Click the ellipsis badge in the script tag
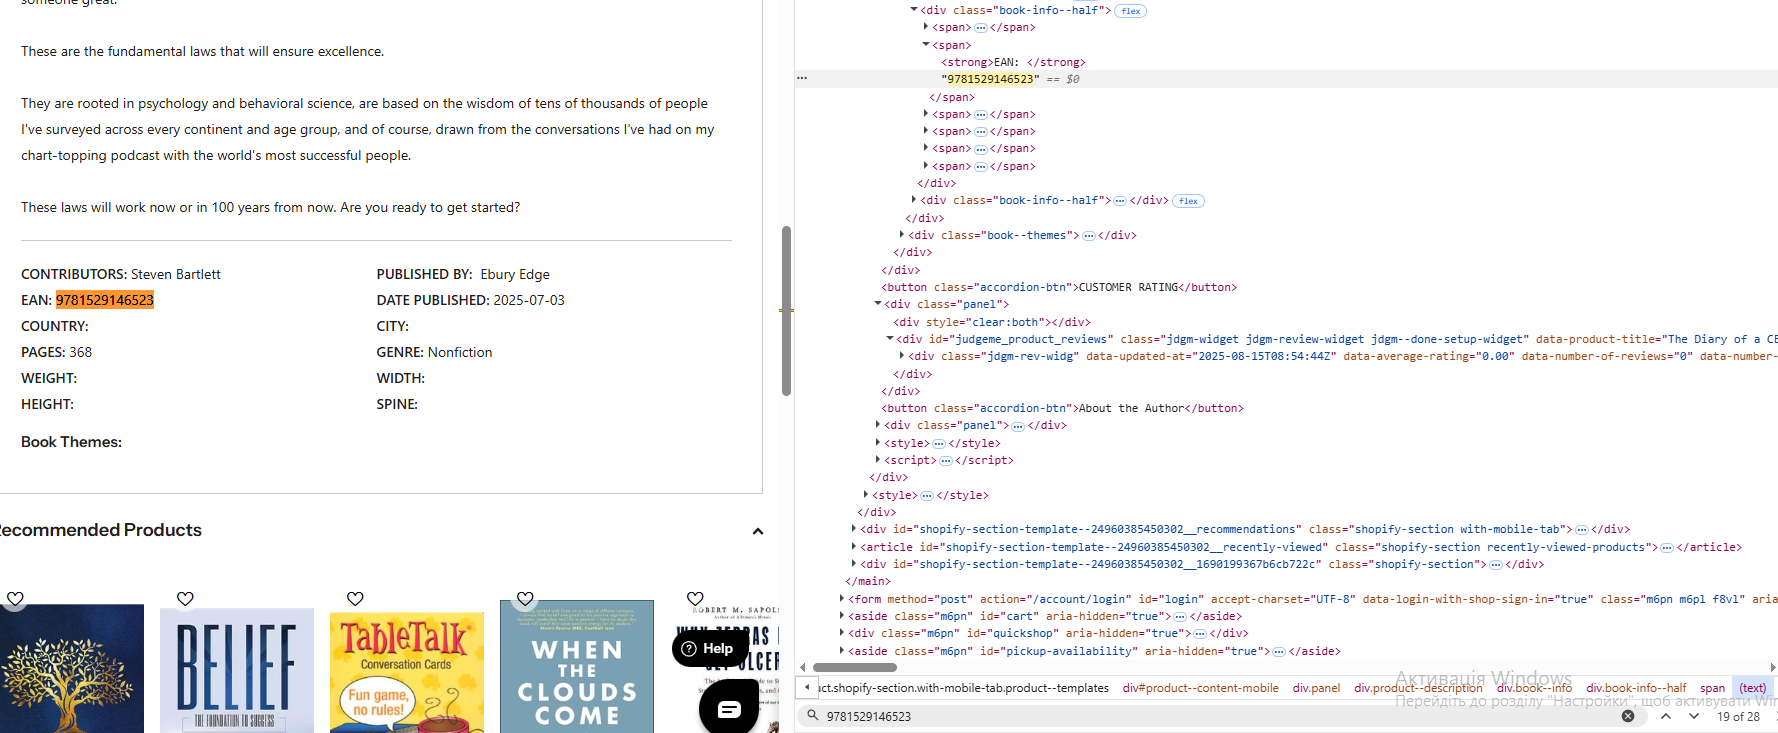 pyautogui.click(x=946, y=461)
